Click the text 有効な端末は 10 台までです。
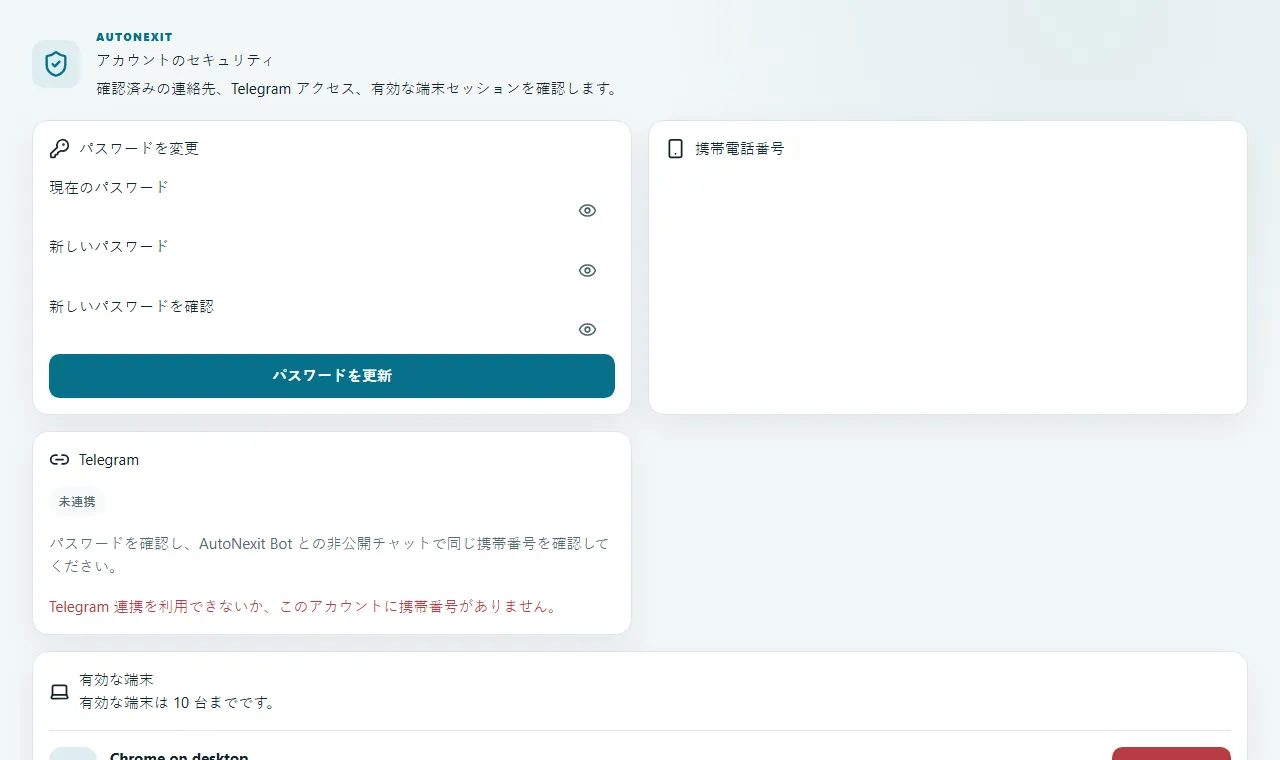The image size is (1280, 760). click(178, 703)
